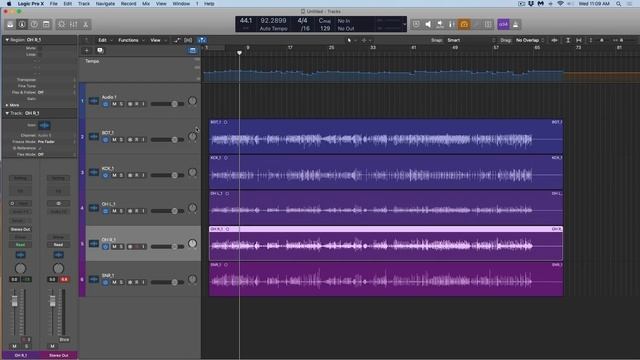Open Spotlight search in menu bar
The width and height of the screenshot is (640, 360).
(618, 4)
